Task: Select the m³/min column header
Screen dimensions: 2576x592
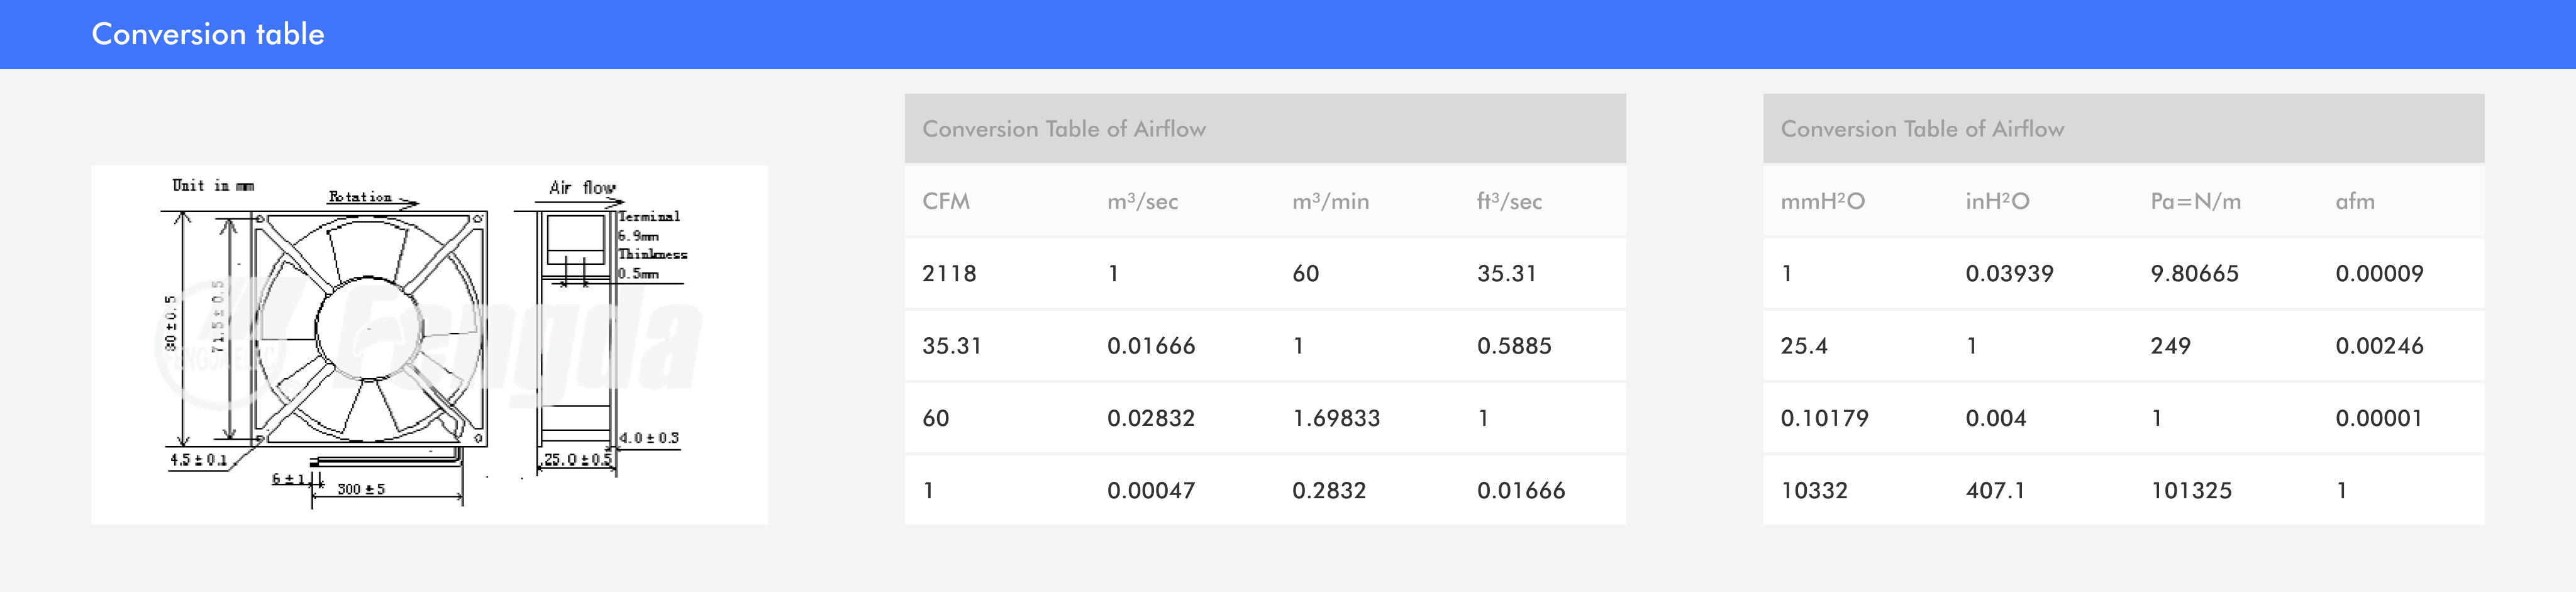Action: (1330, 201)
